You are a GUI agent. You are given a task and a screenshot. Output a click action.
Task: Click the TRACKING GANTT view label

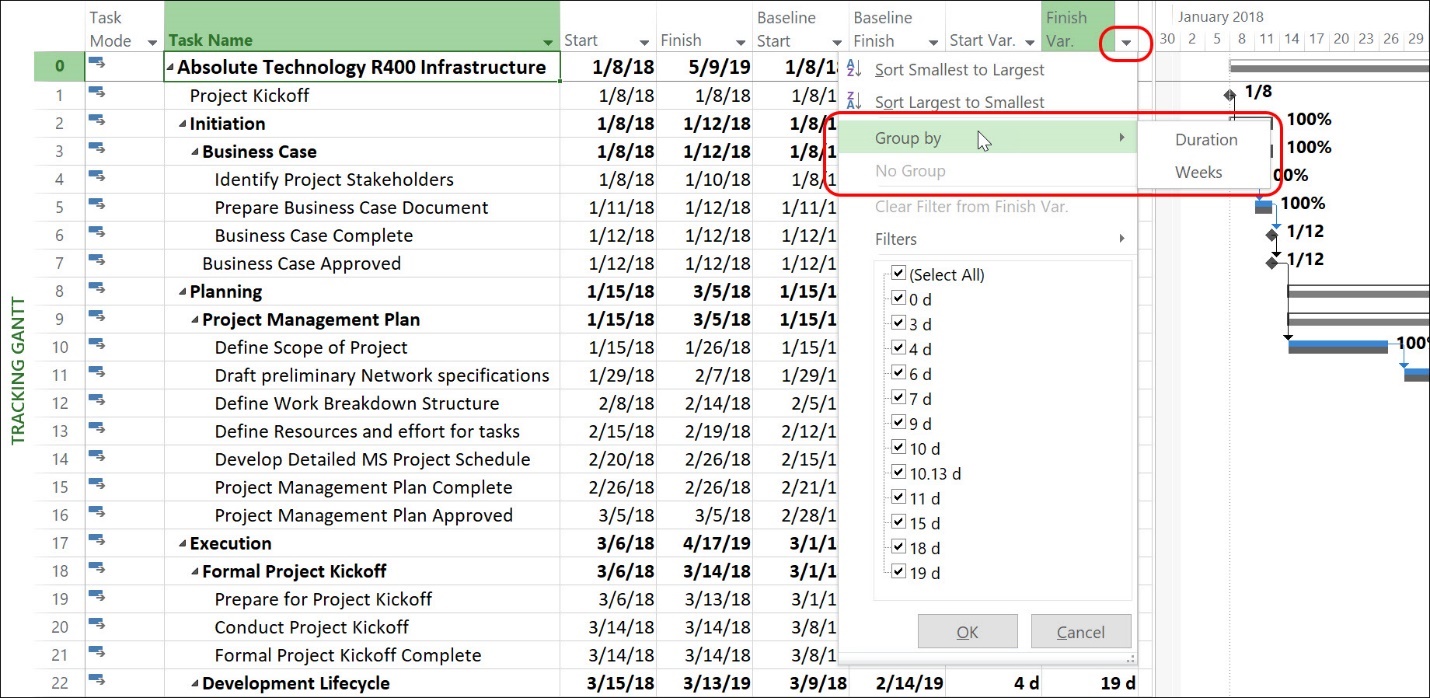pos(17,370)
